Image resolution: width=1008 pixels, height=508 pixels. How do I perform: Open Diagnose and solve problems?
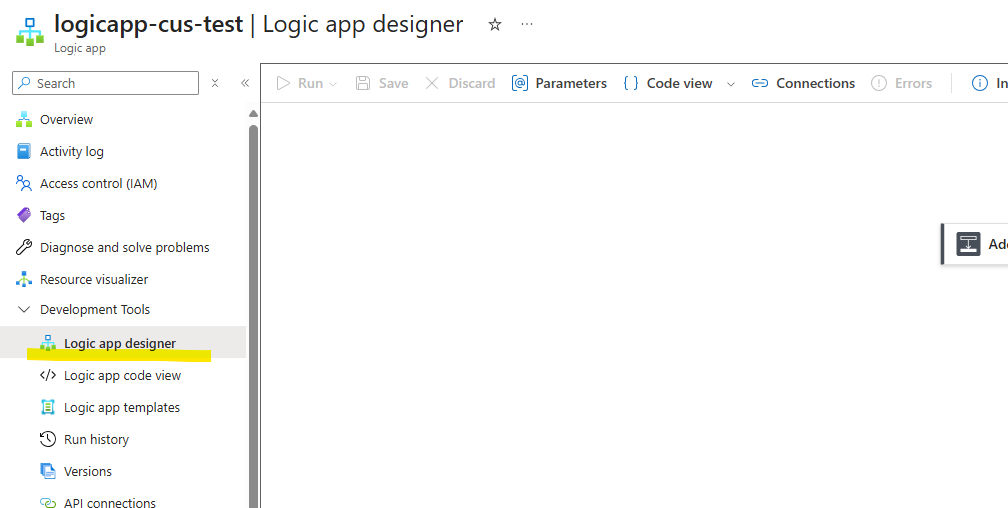click(125, 248)
